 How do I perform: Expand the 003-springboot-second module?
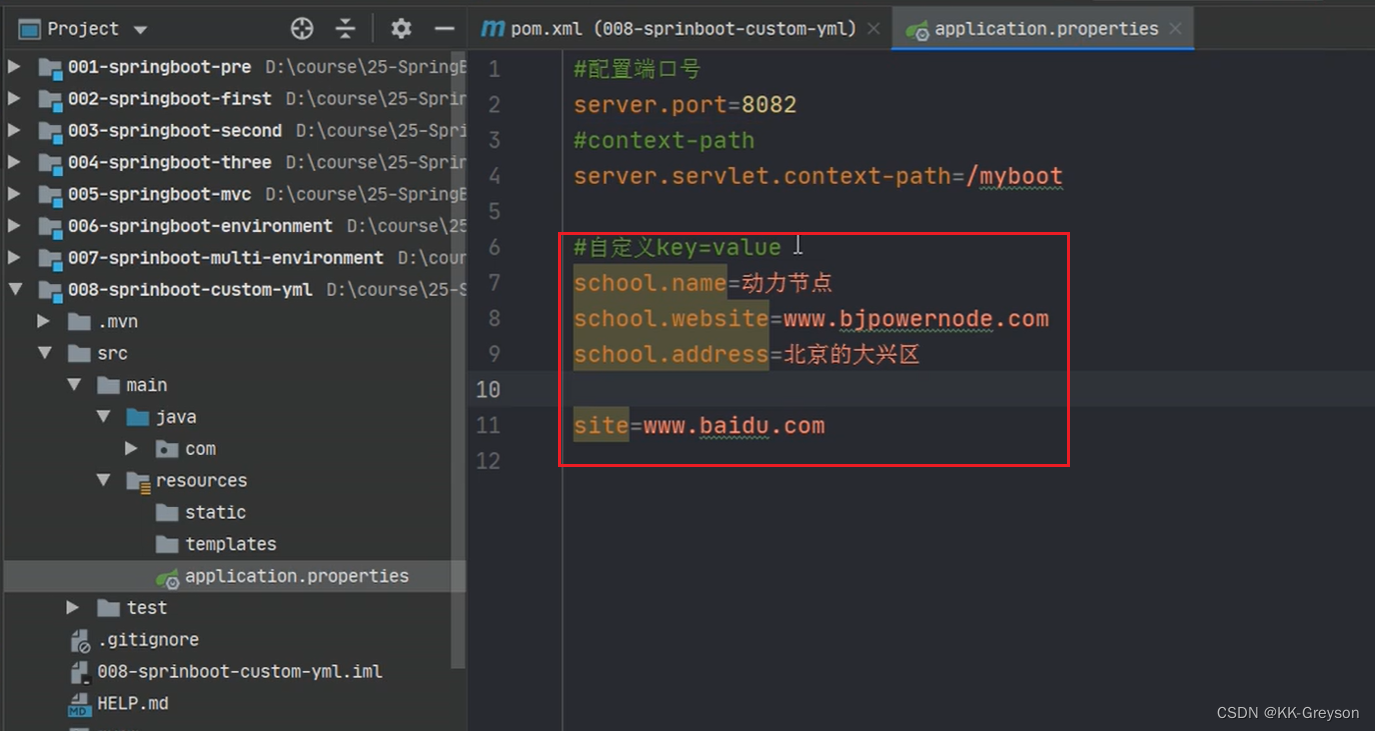click(x=14, y=131)
